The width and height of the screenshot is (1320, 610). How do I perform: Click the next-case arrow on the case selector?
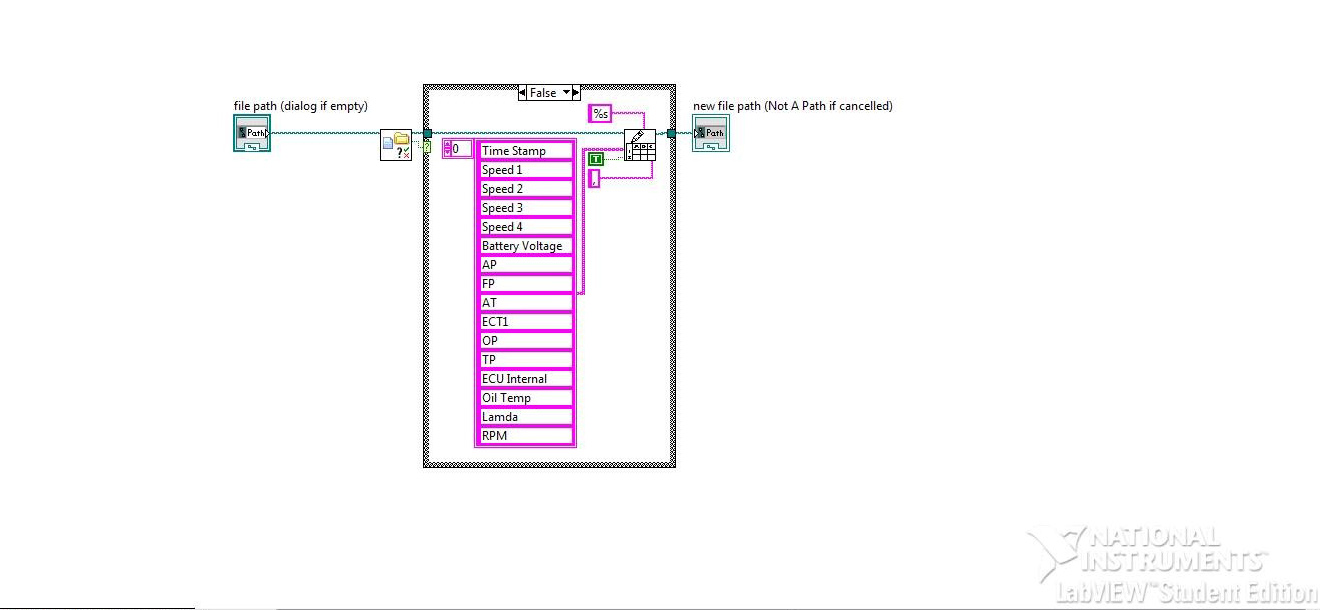click(x=577, y=92)
